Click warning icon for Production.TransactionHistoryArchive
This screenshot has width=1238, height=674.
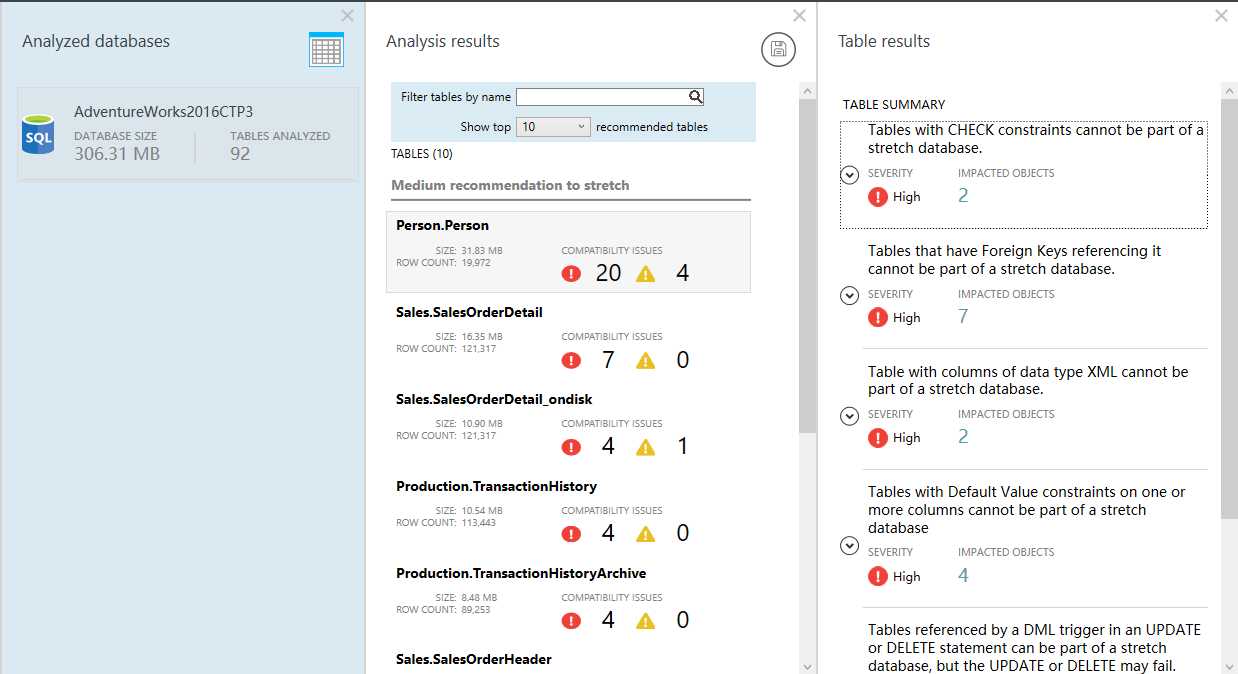pyautogui.click(x=646, y=621)
